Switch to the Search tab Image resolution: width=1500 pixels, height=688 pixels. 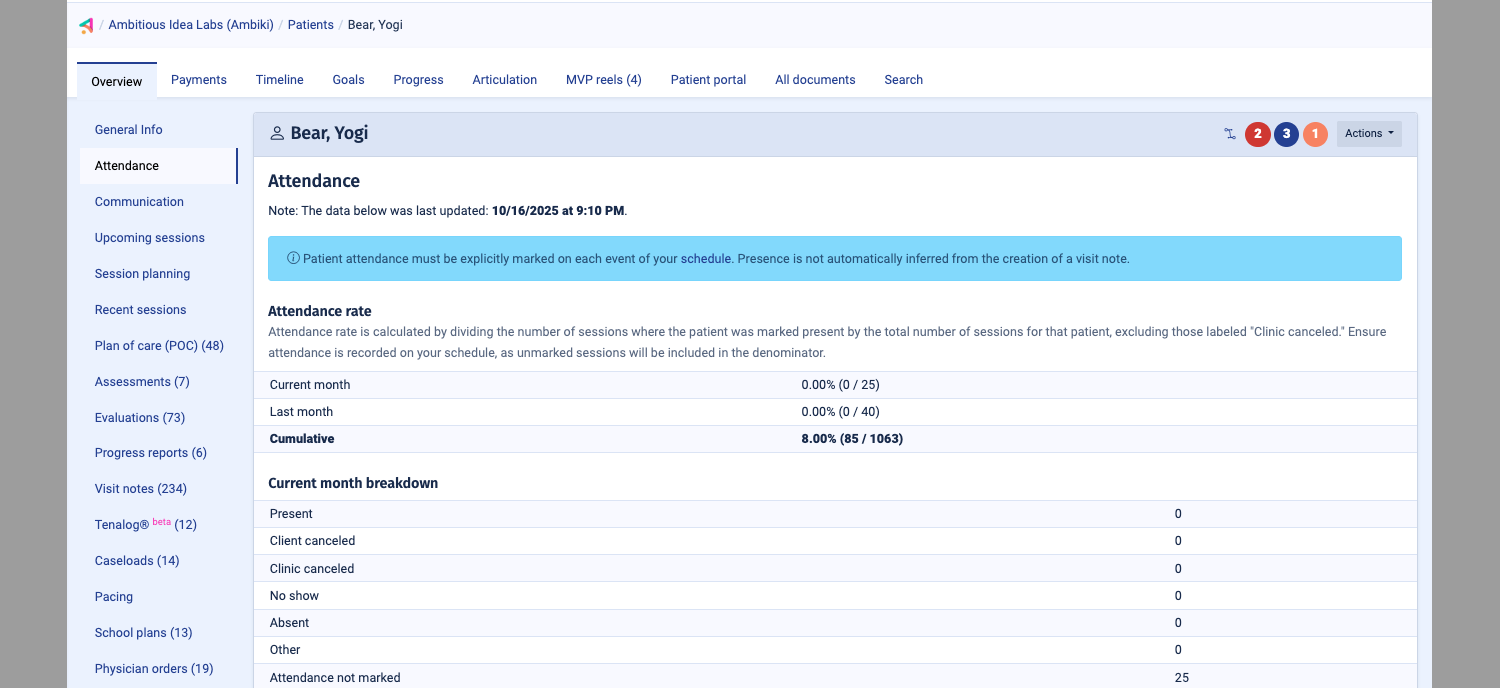tap(903, 79)
